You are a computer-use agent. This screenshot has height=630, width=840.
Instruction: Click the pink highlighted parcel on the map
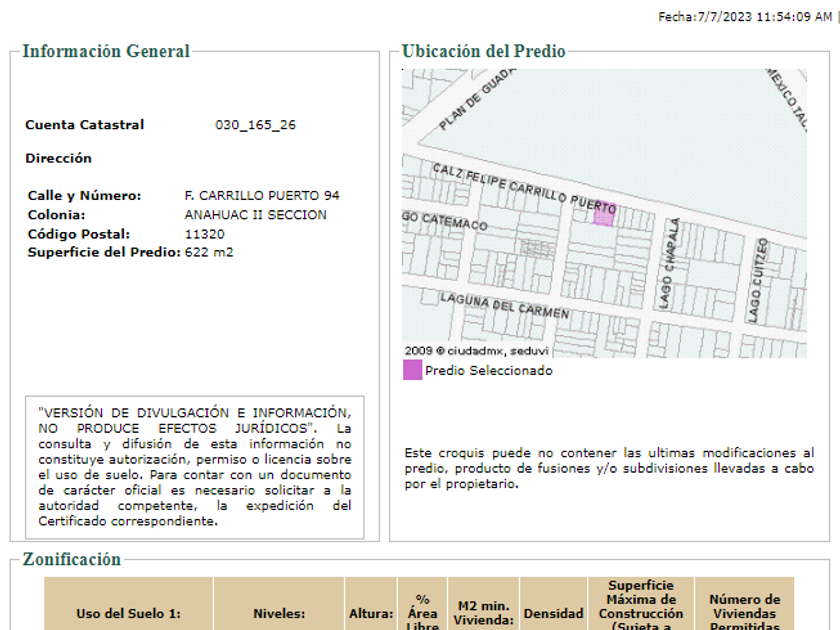pyautogui.click(x=604, y=214)
